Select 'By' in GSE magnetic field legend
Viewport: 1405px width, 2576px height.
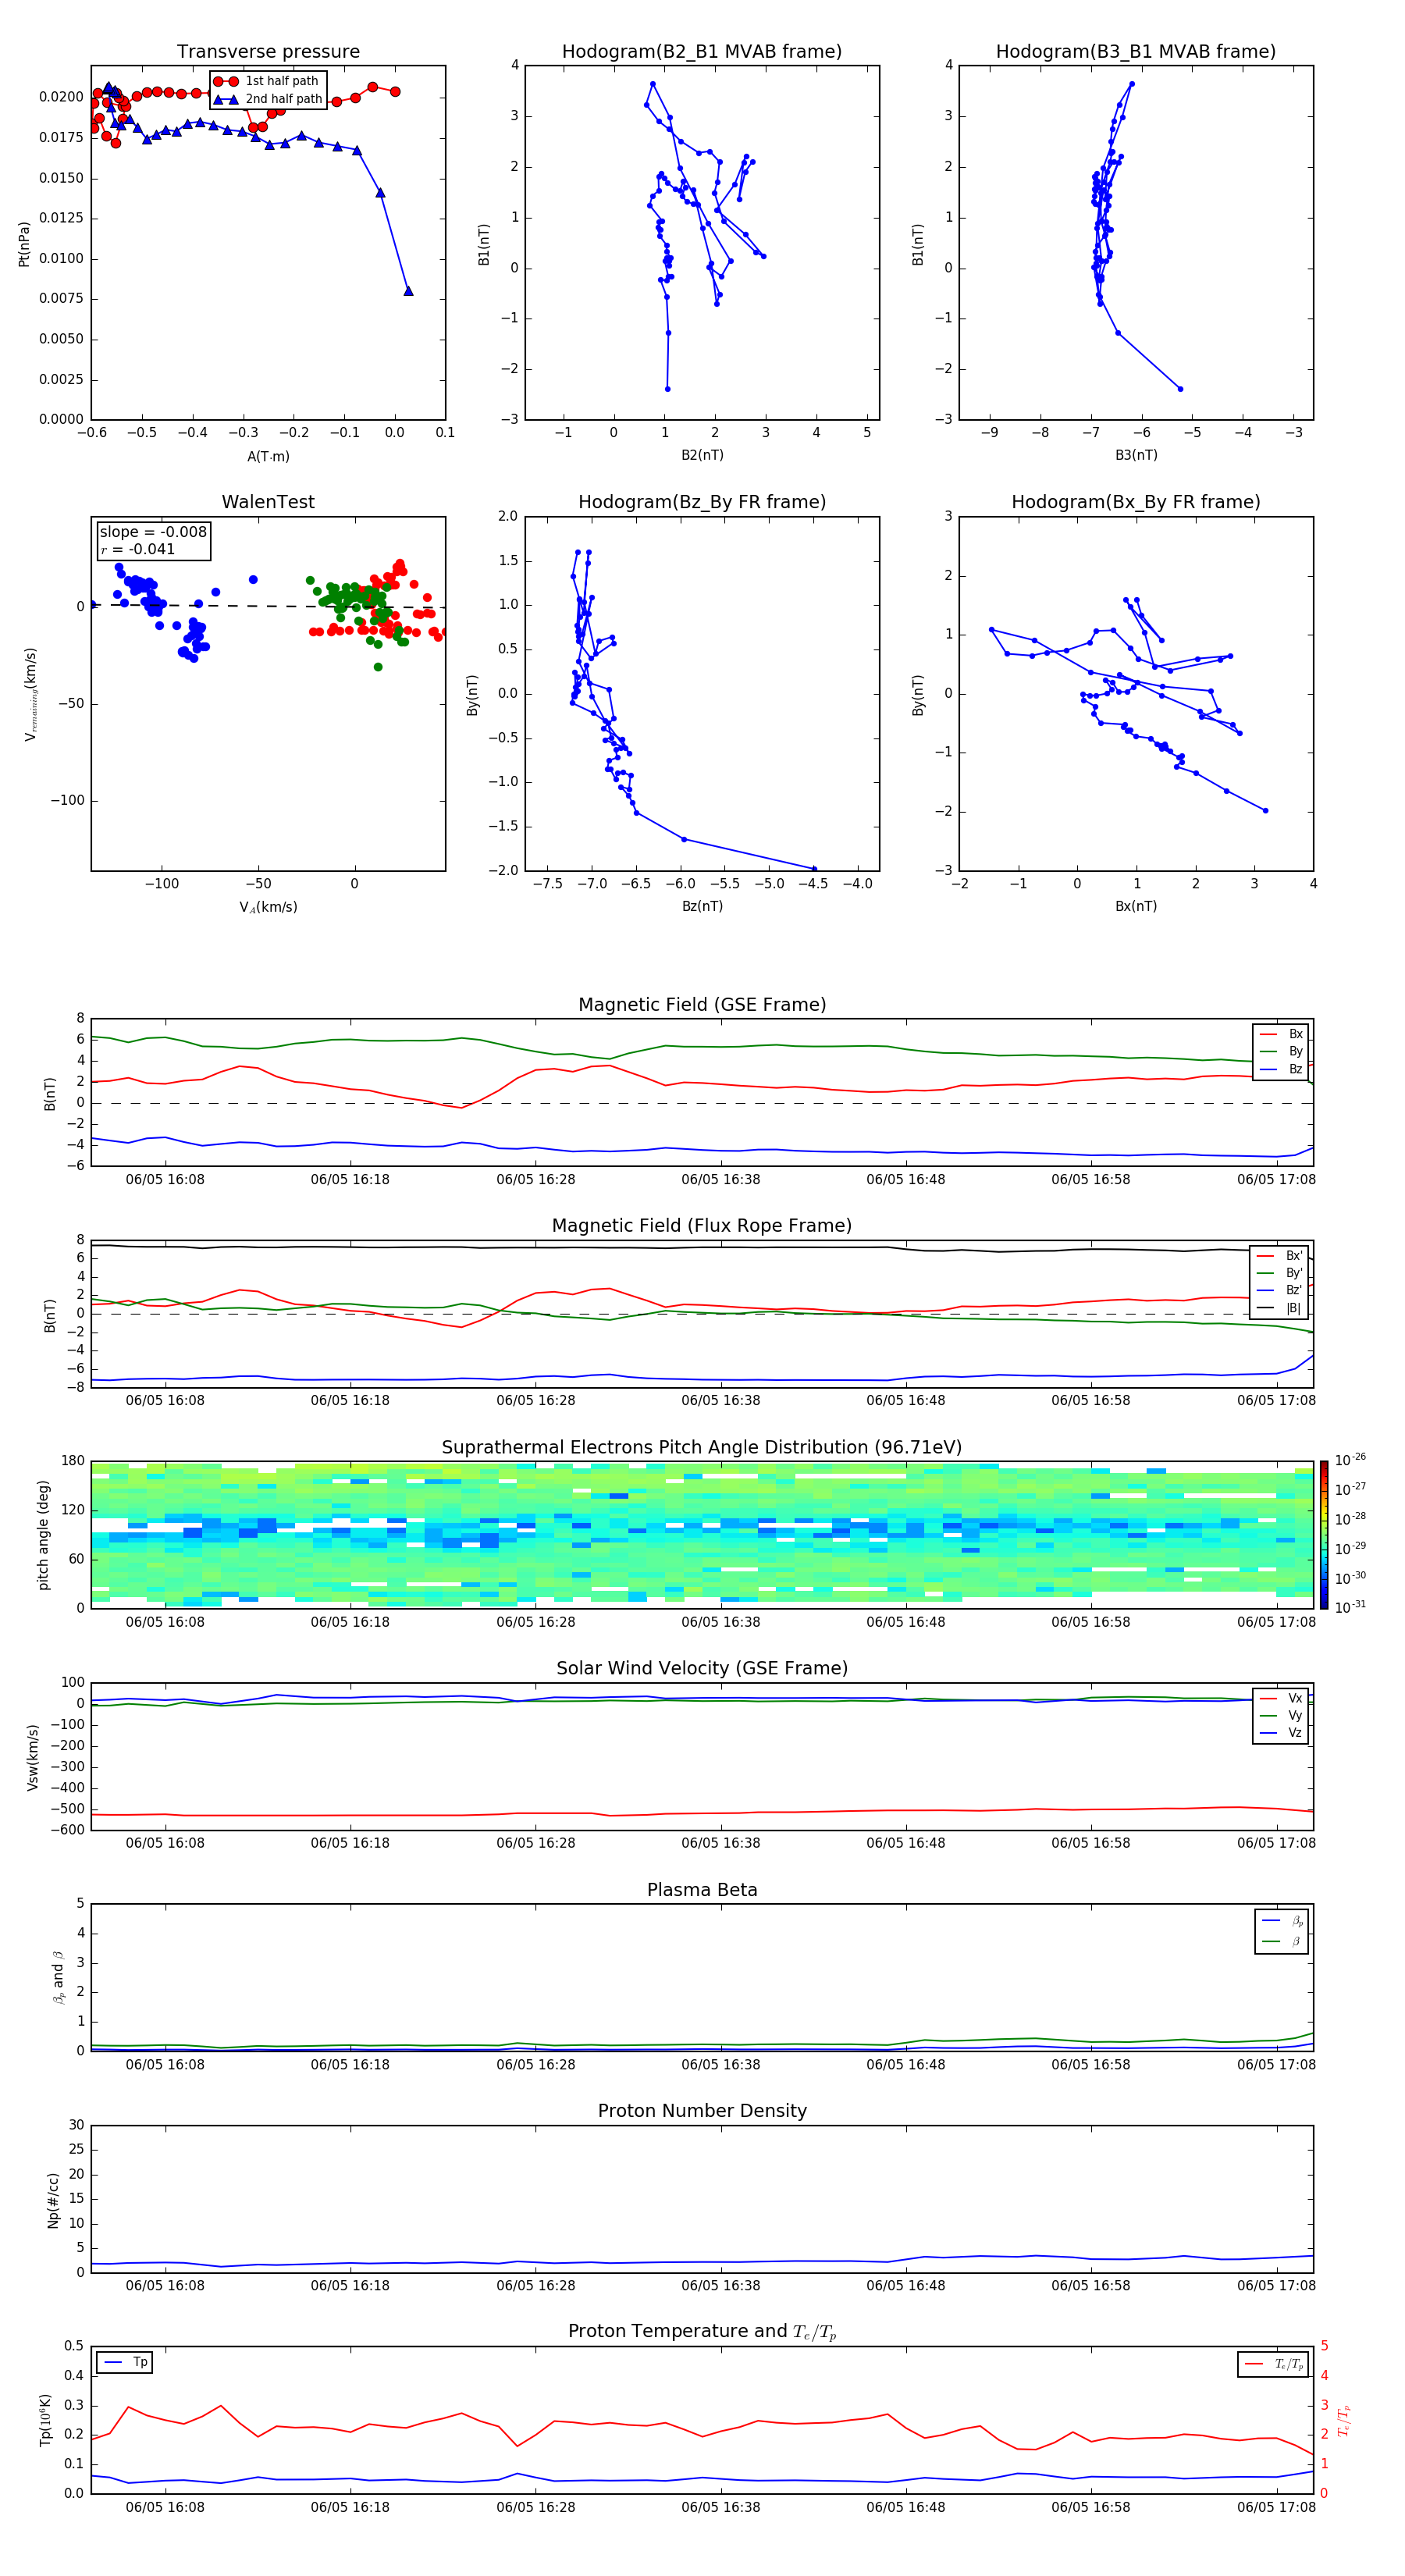click(x=1282, y=1051)
